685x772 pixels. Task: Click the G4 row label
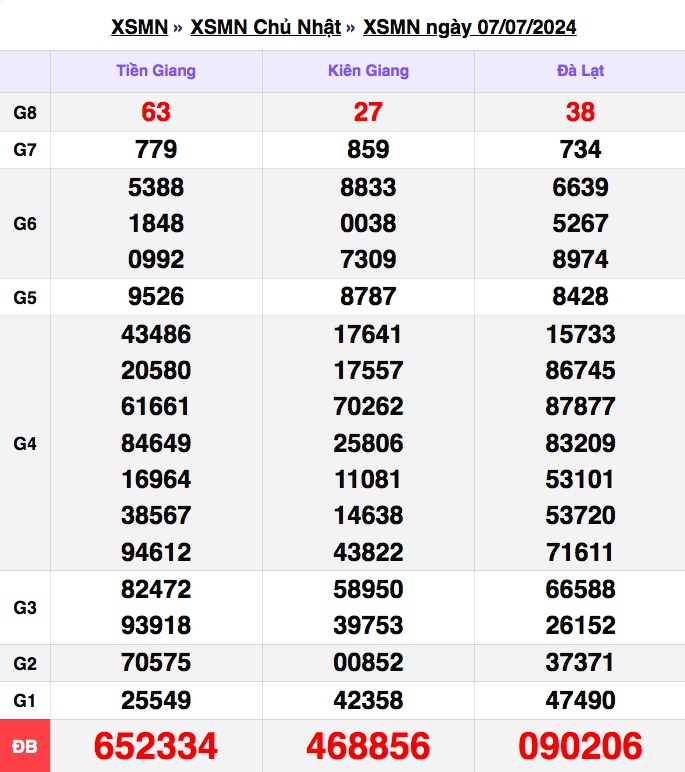tap(25, 444)
